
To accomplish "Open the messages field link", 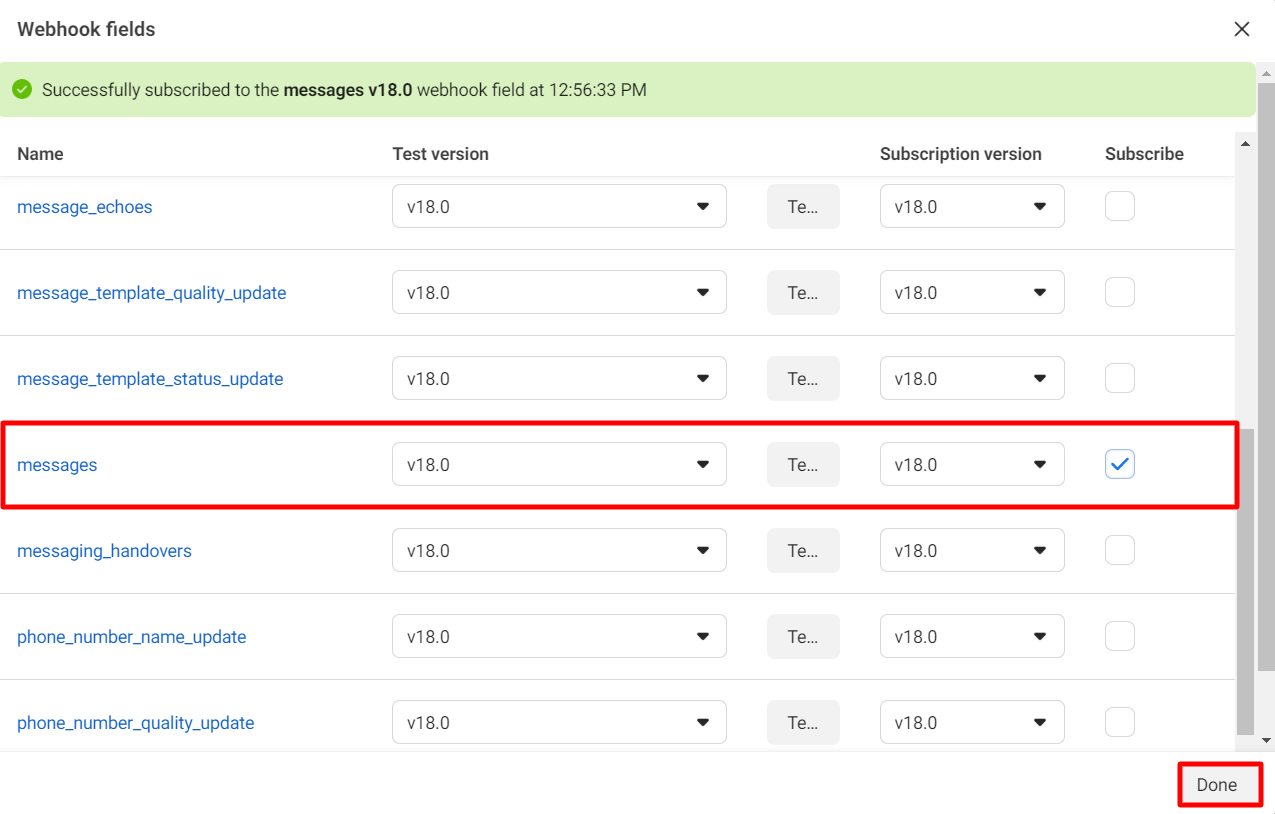I will 57,465.
